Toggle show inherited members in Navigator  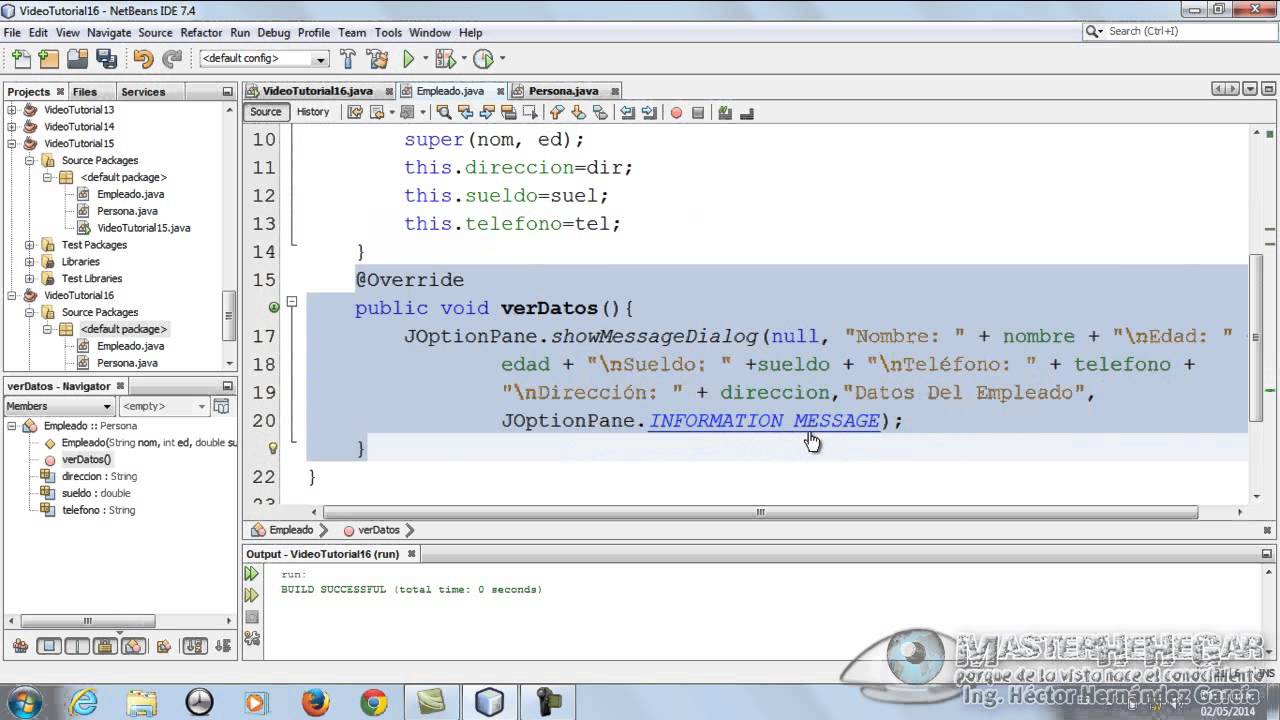(19, 646)
